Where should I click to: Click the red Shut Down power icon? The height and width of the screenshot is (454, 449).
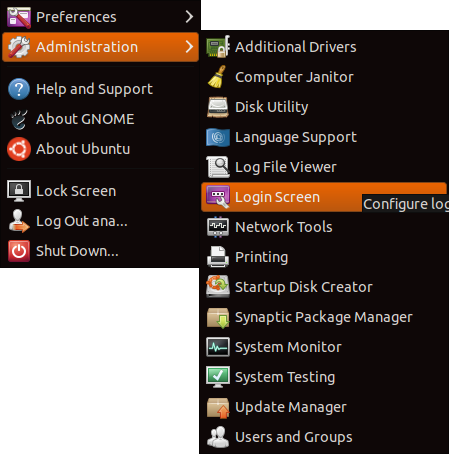pos(19,251)
